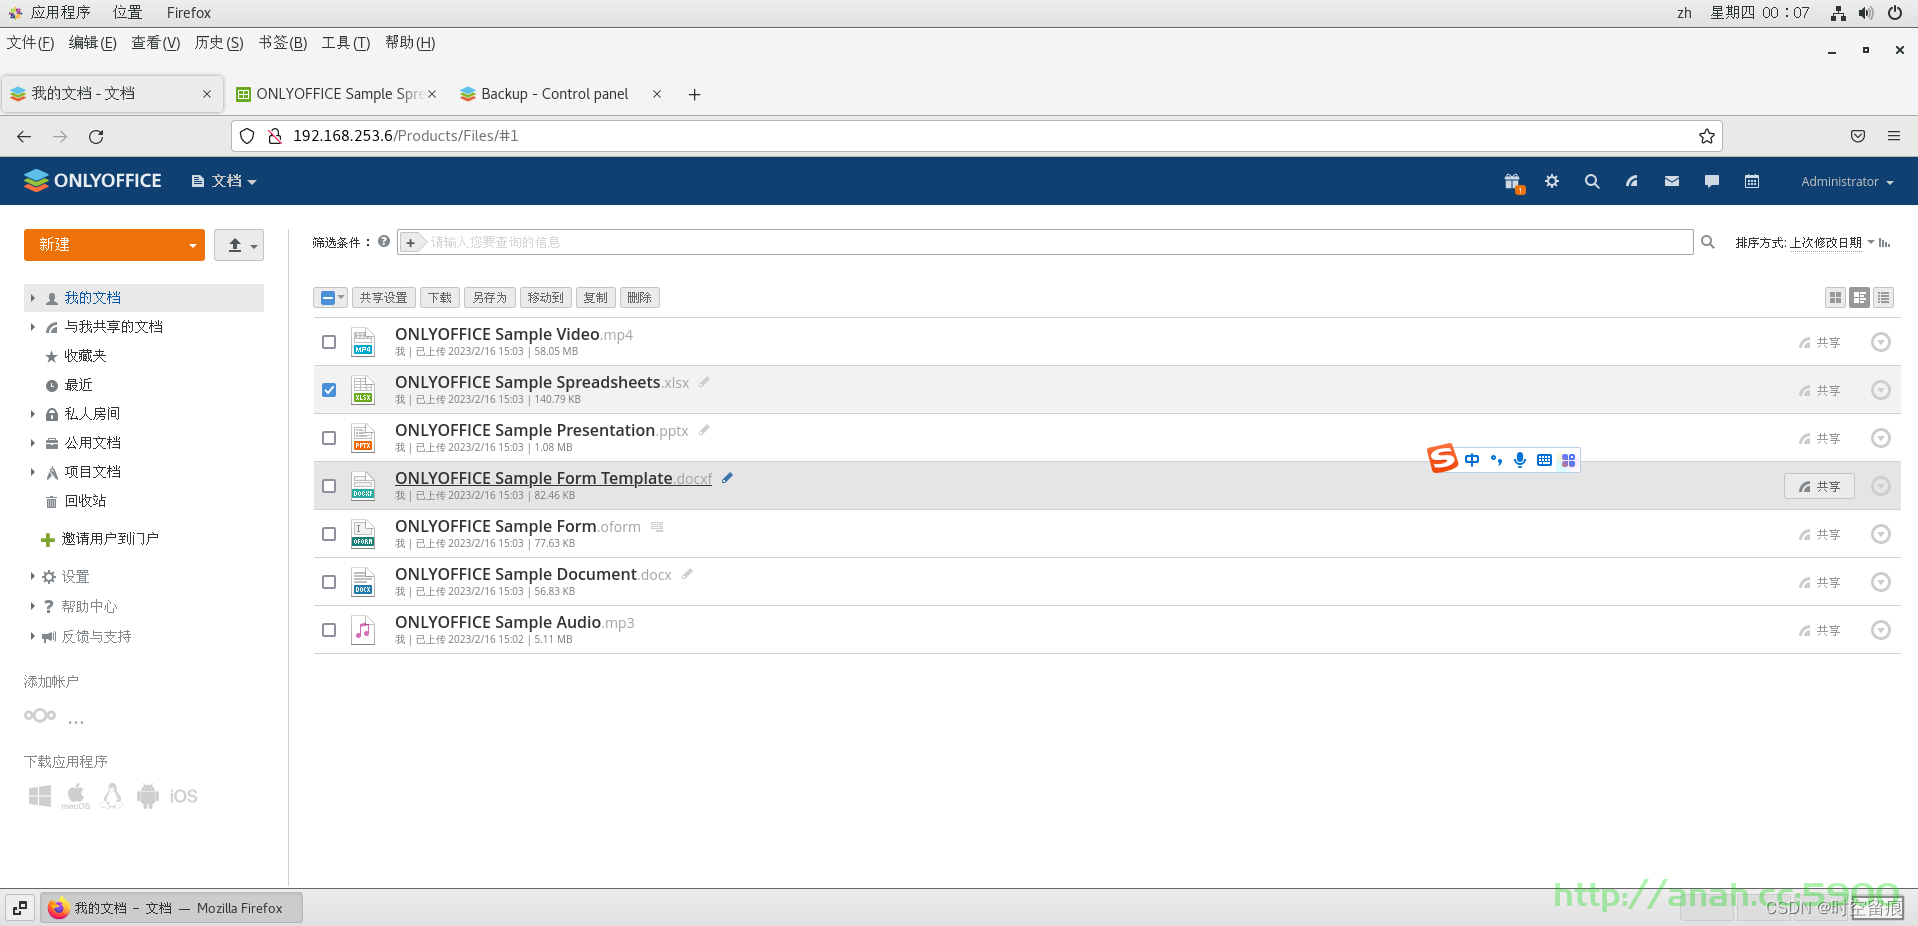1918x926 pixels.
Task: Check the Sample Presentation checkbox
Action: coord(329,438)
